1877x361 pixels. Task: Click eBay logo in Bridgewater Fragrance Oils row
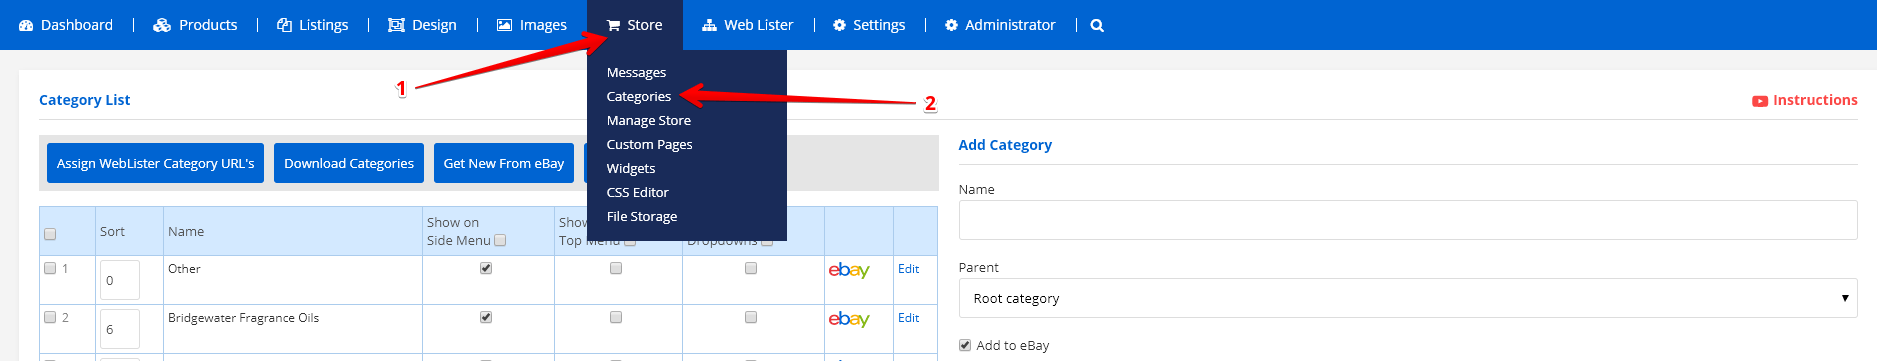coord(849,319)
